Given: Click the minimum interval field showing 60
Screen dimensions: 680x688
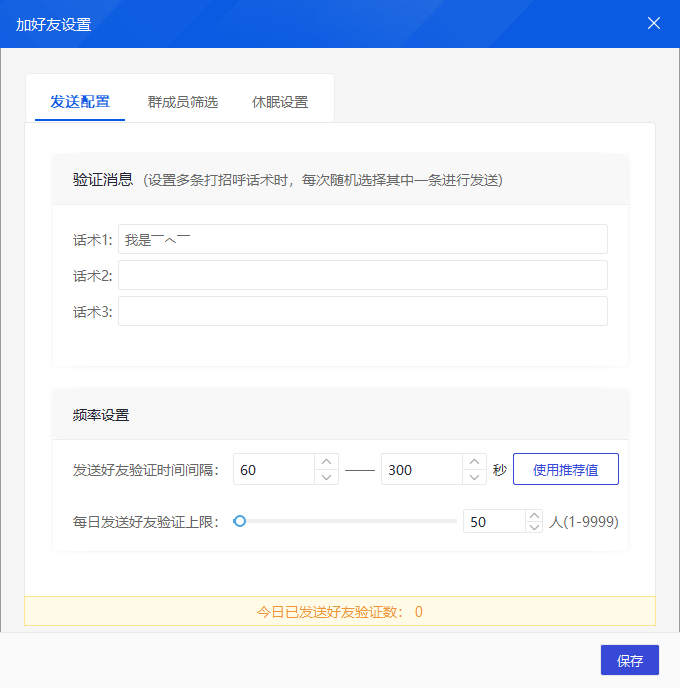Looking at the screenshot, I should (x=274, y=470).
